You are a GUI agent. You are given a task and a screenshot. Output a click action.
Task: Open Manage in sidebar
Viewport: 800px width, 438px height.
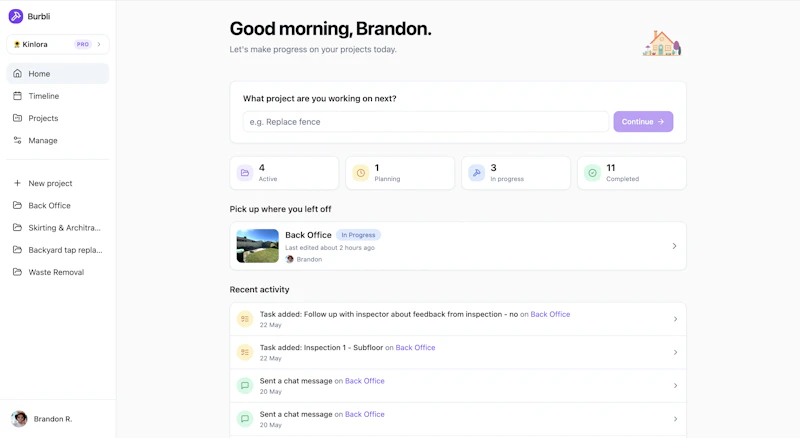point(58,140)
